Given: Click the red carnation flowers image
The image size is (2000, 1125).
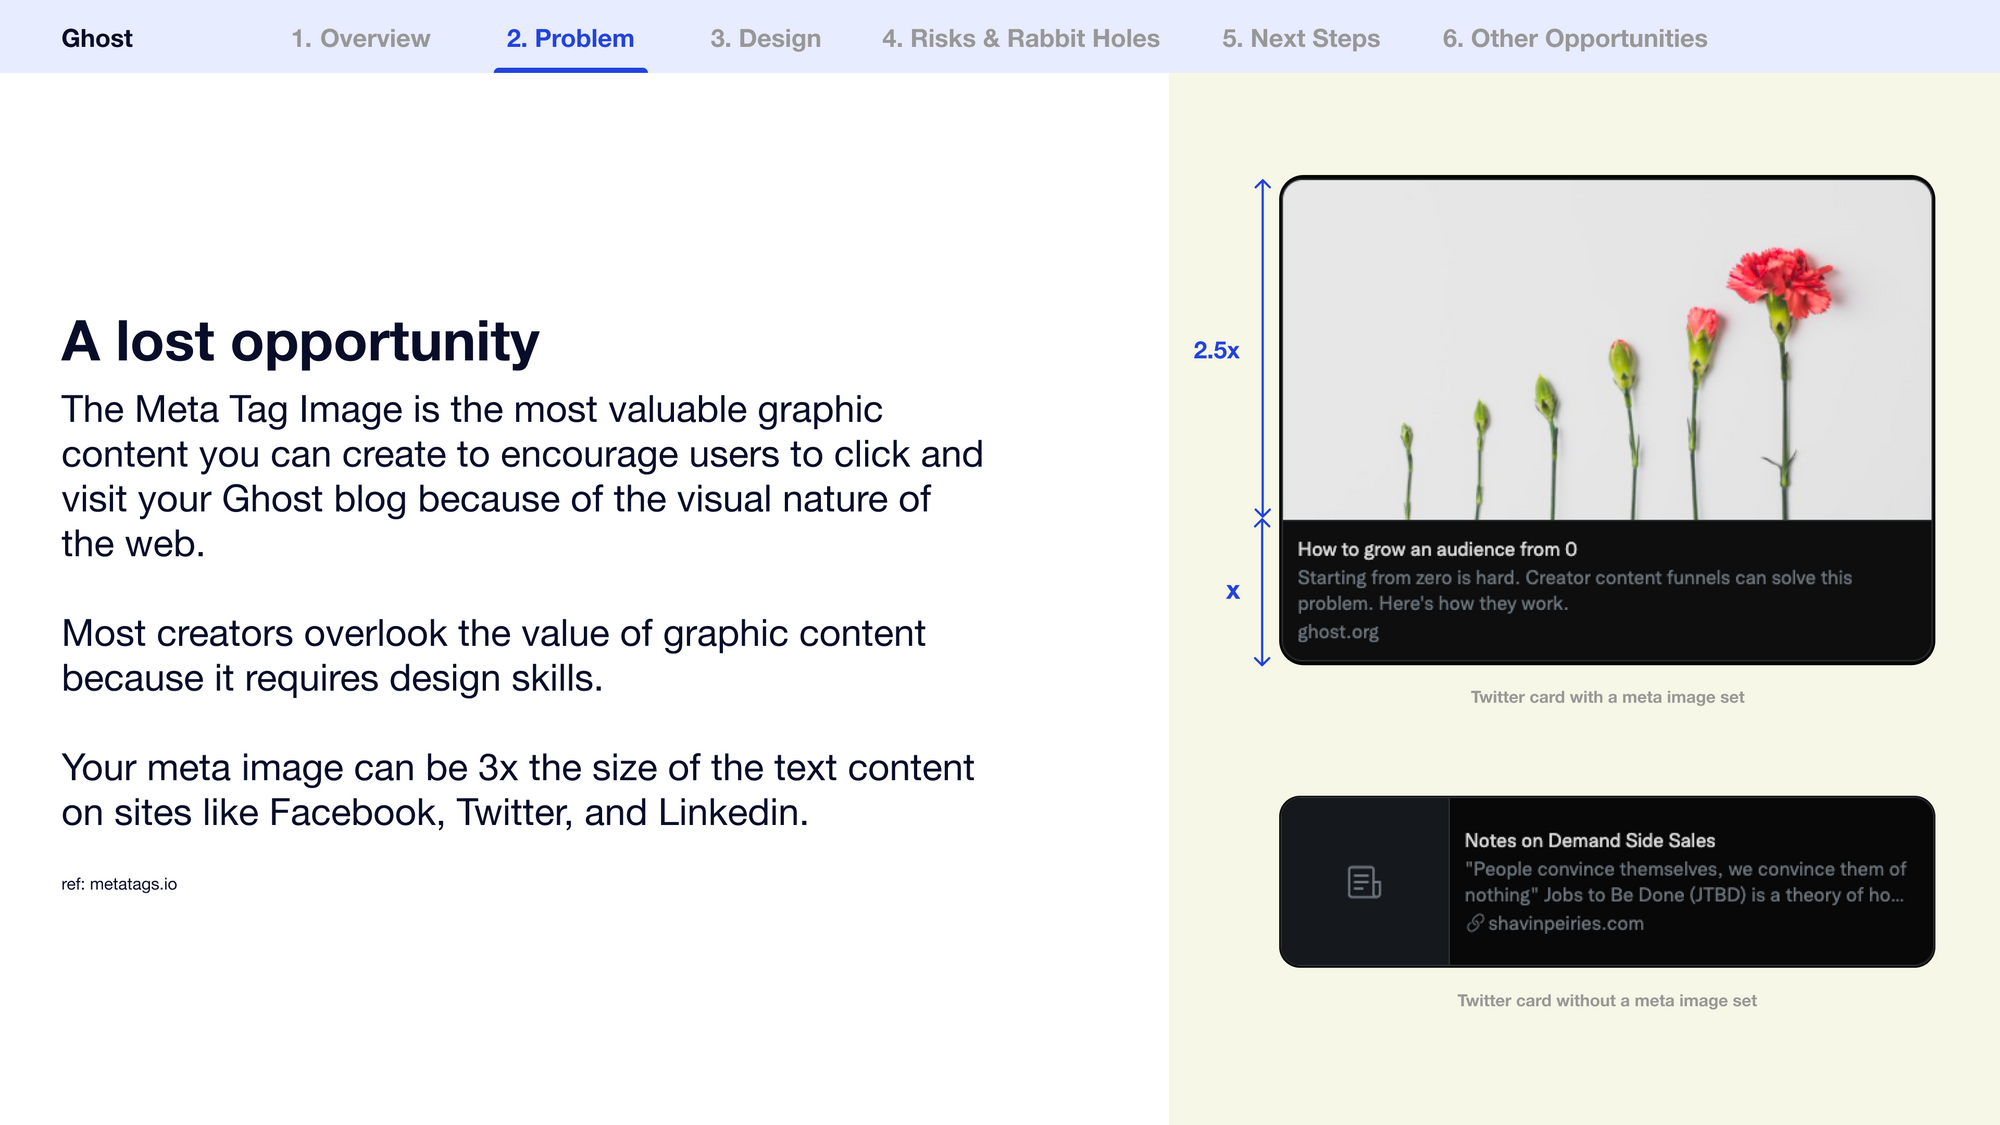Looking at the screenshot, I should click(1607, 350).
